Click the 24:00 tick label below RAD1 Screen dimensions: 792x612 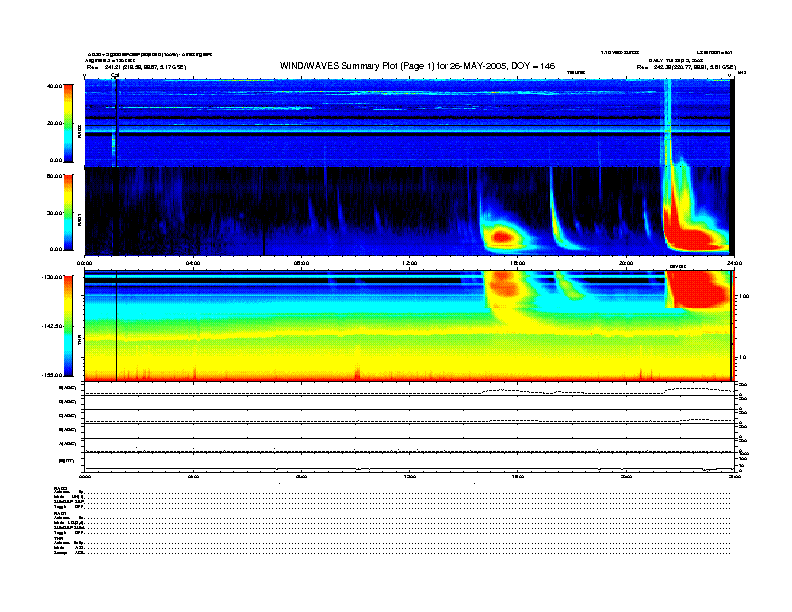click(734, 263)
